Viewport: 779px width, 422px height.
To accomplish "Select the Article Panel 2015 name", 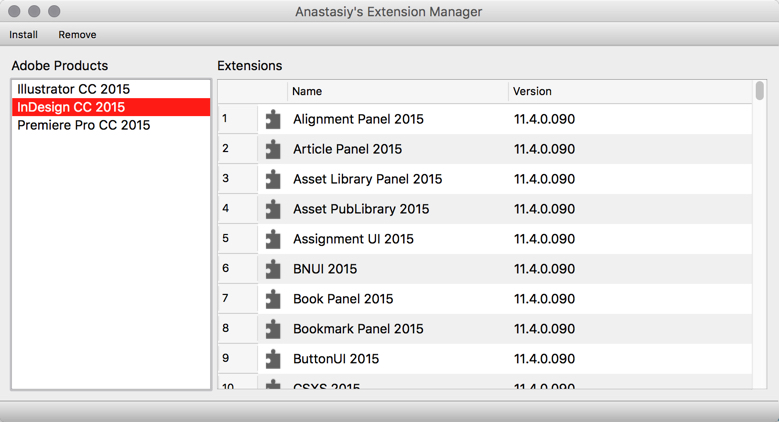I will (347, 149).
